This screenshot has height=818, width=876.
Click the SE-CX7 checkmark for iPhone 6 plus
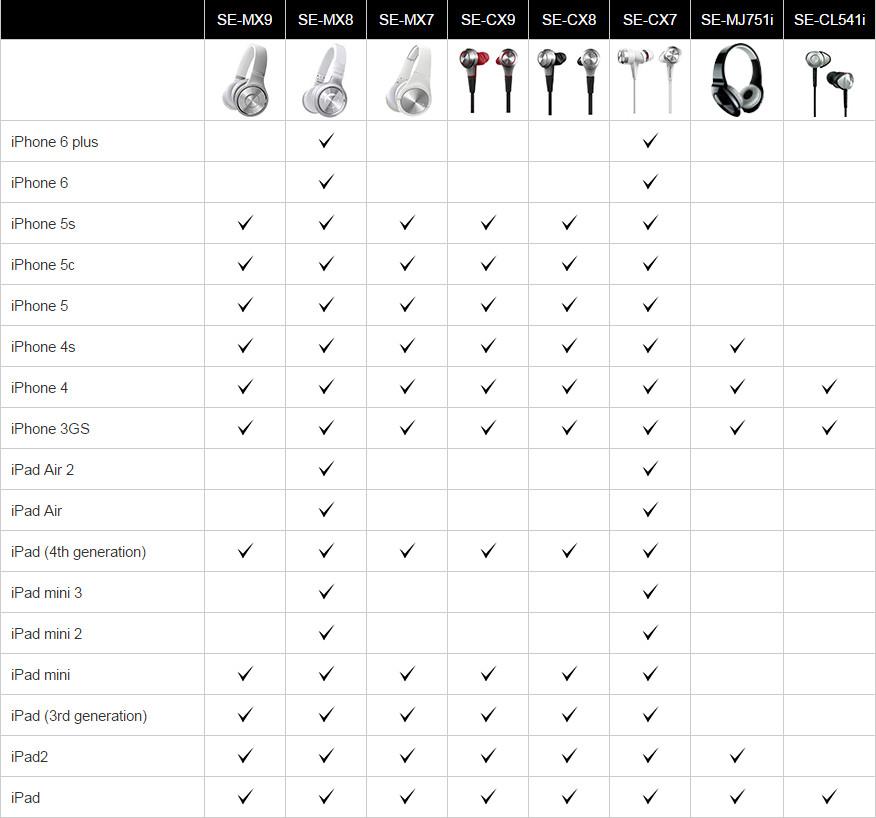pyautogui.click(x=650, y=141)
